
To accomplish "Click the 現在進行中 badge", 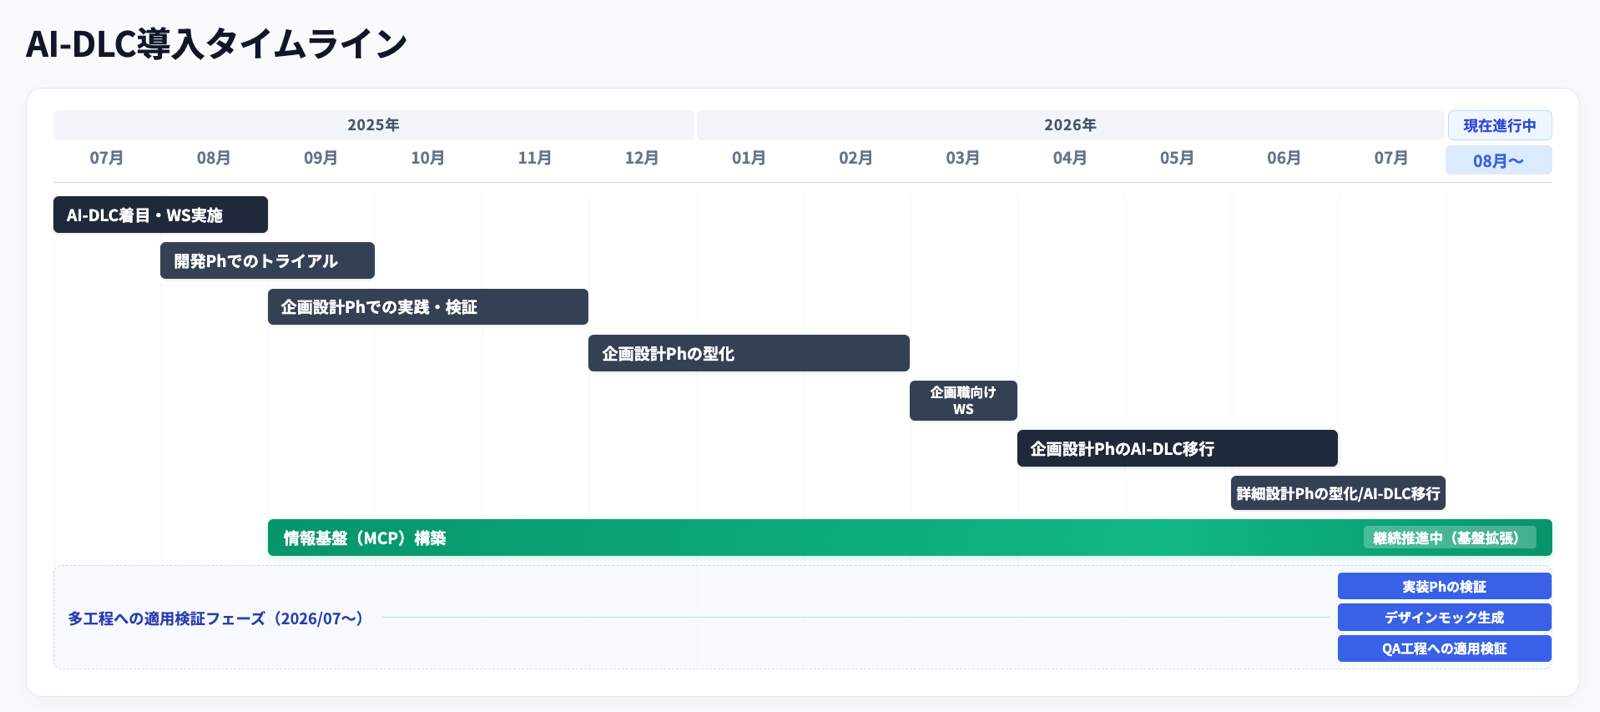I will [1499, 125].
